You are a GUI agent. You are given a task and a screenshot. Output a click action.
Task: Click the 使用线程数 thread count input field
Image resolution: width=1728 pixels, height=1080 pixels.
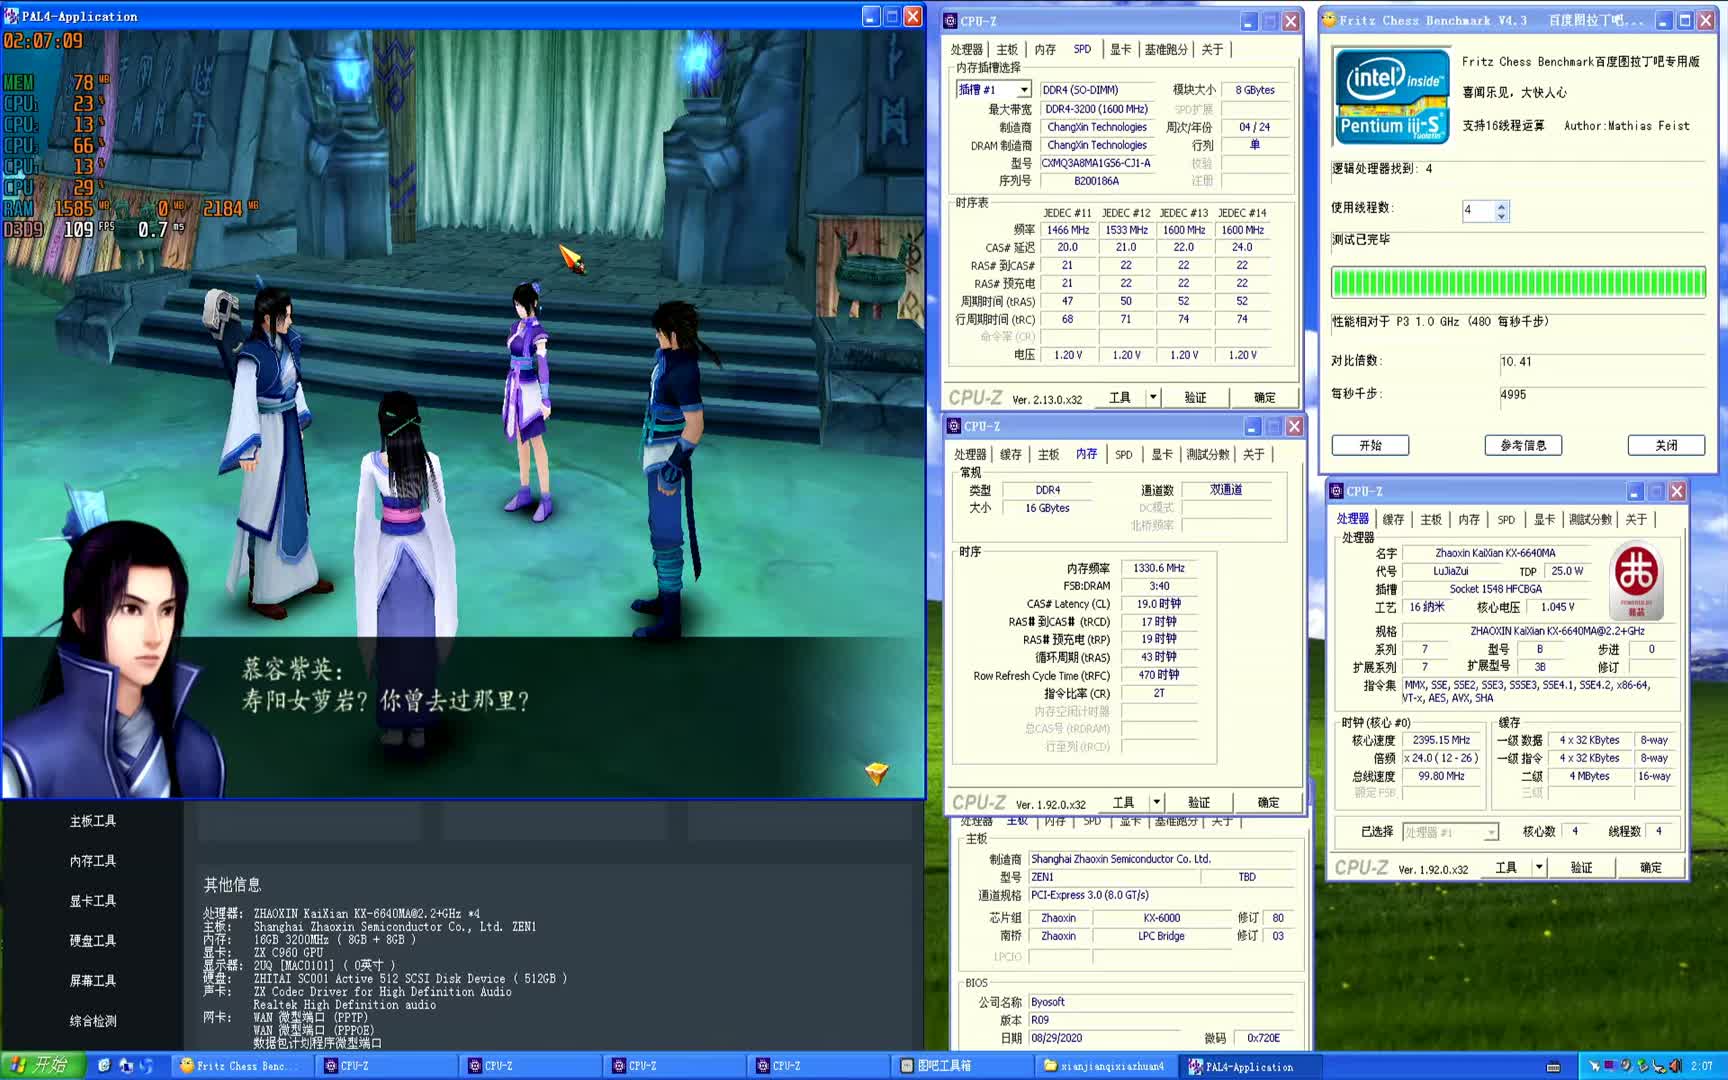click(x=1478, y=210)
